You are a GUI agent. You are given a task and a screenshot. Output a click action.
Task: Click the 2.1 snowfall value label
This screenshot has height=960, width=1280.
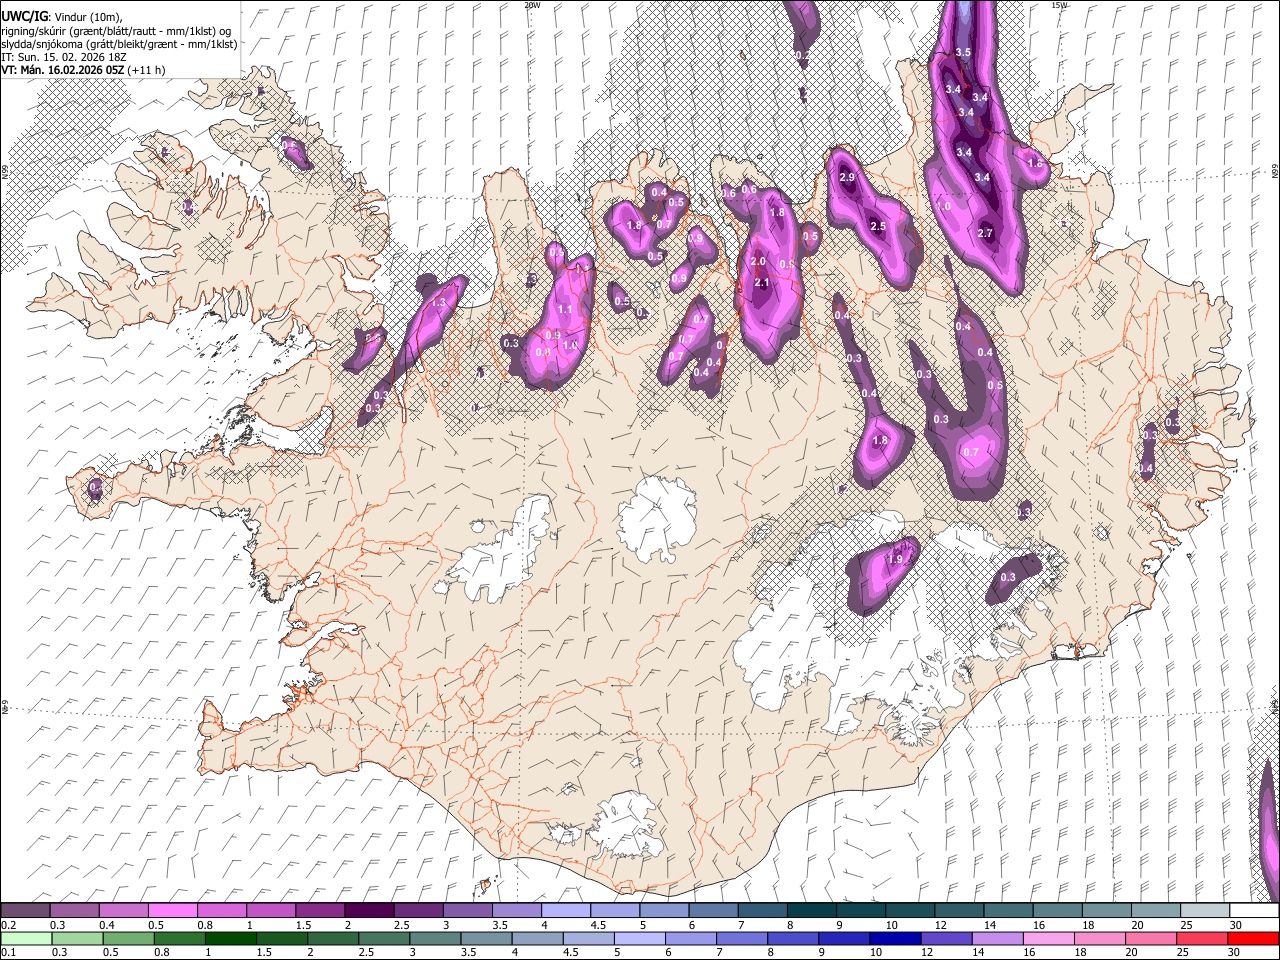762,283
